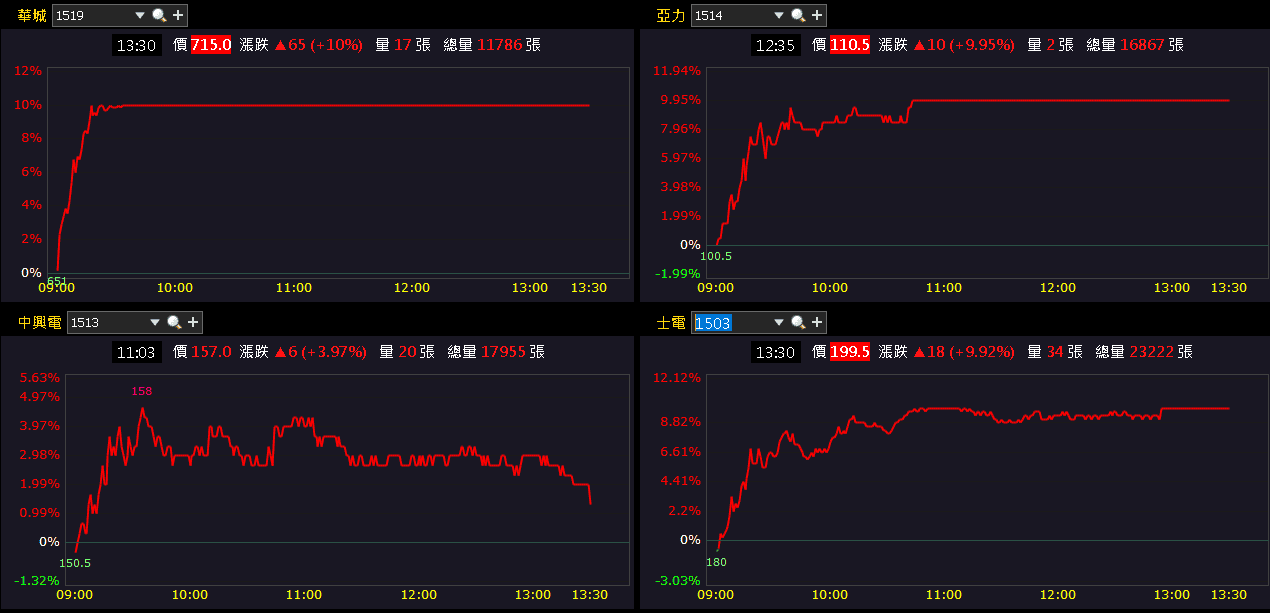1270x613 pixels.
Task: Open the stock code dropdown for 1513
Action: click(155, 322)
